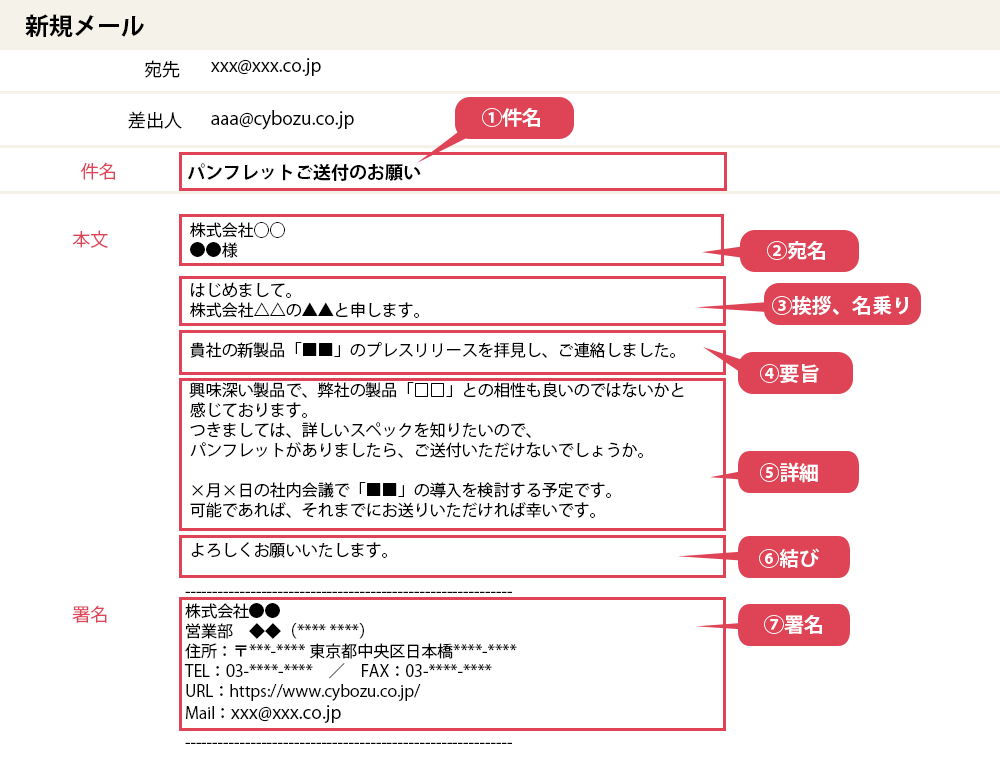The width and height of the screenshot is (1000, 769).
Task: Click the 新規メール header title
Action: point(83,22)
